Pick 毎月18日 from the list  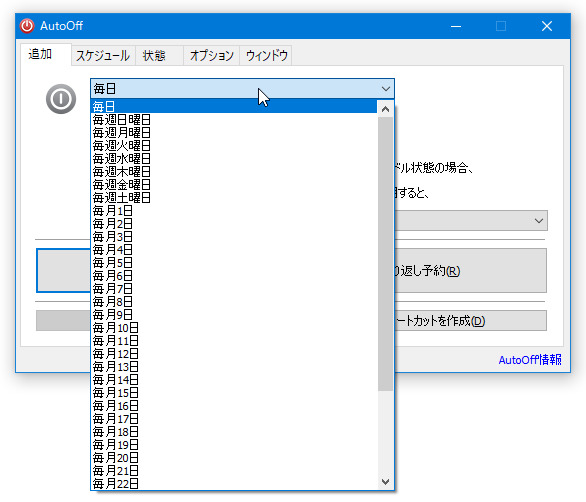click(234, 432)
